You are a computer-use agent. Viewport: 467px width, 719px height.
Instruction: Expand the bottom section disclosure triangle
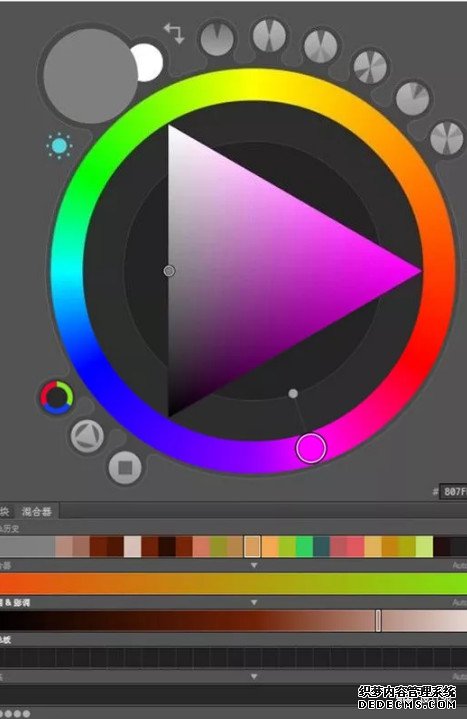coord(254,676)
